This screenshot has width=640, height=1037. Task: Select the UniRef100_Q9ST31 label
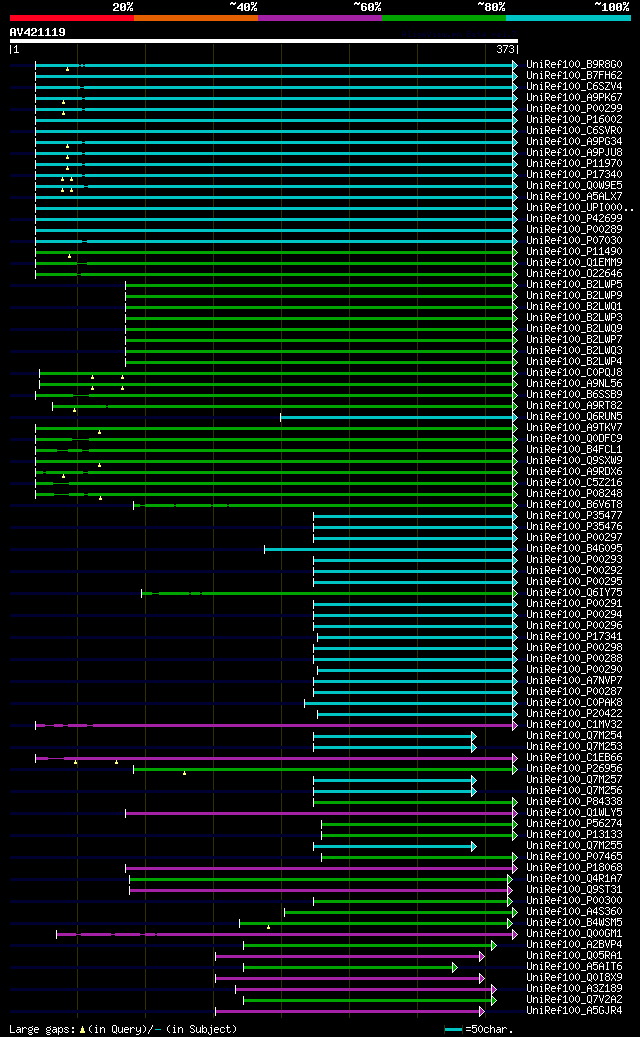574,889
